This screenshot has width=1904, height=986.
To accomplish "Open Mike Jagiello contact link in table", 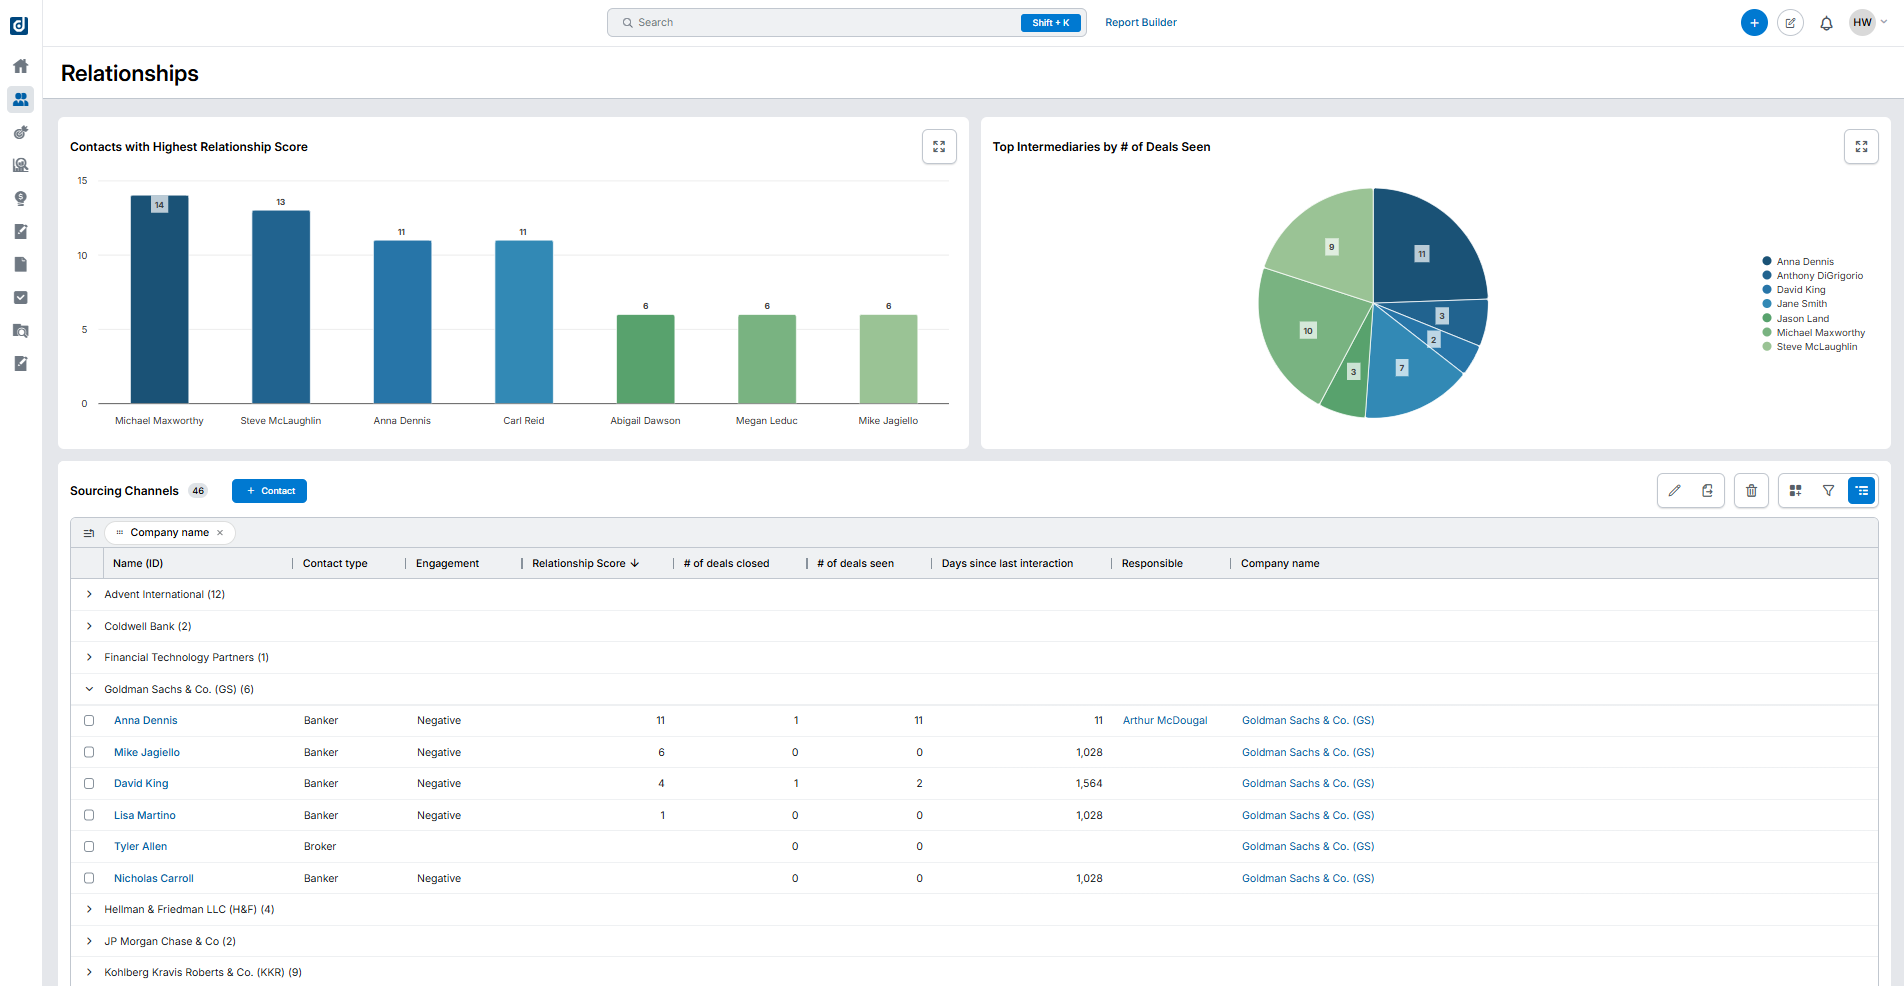I will [x=147, y=753].
